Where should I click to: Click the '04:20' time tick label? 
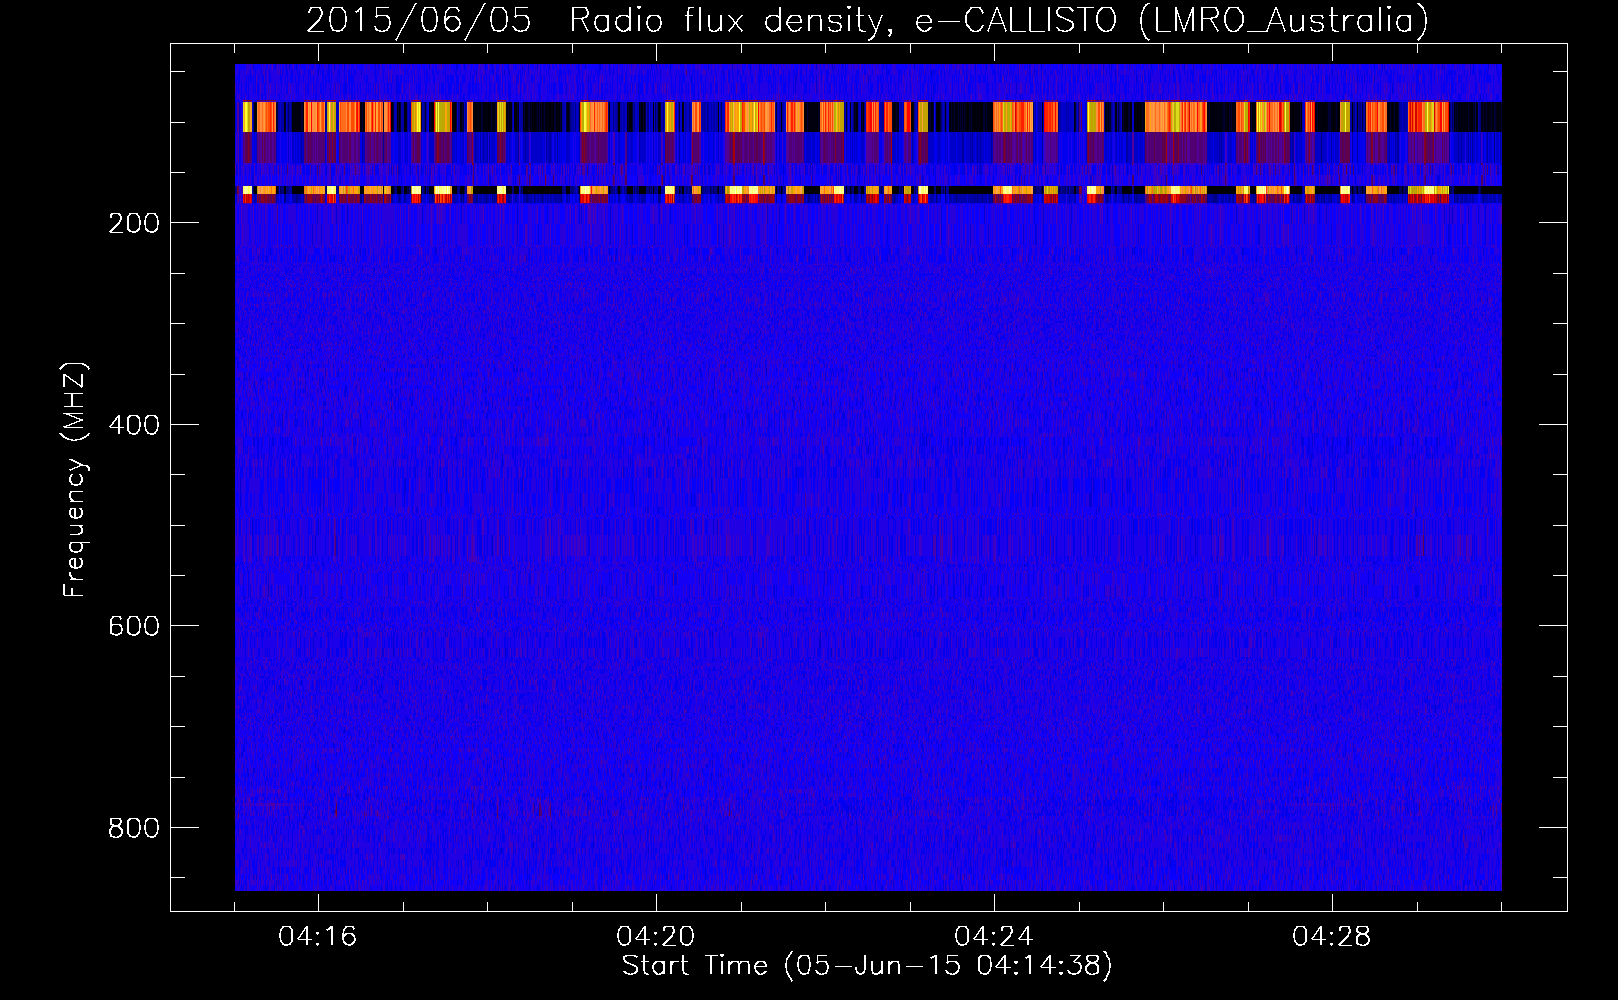tap(656, 937)
